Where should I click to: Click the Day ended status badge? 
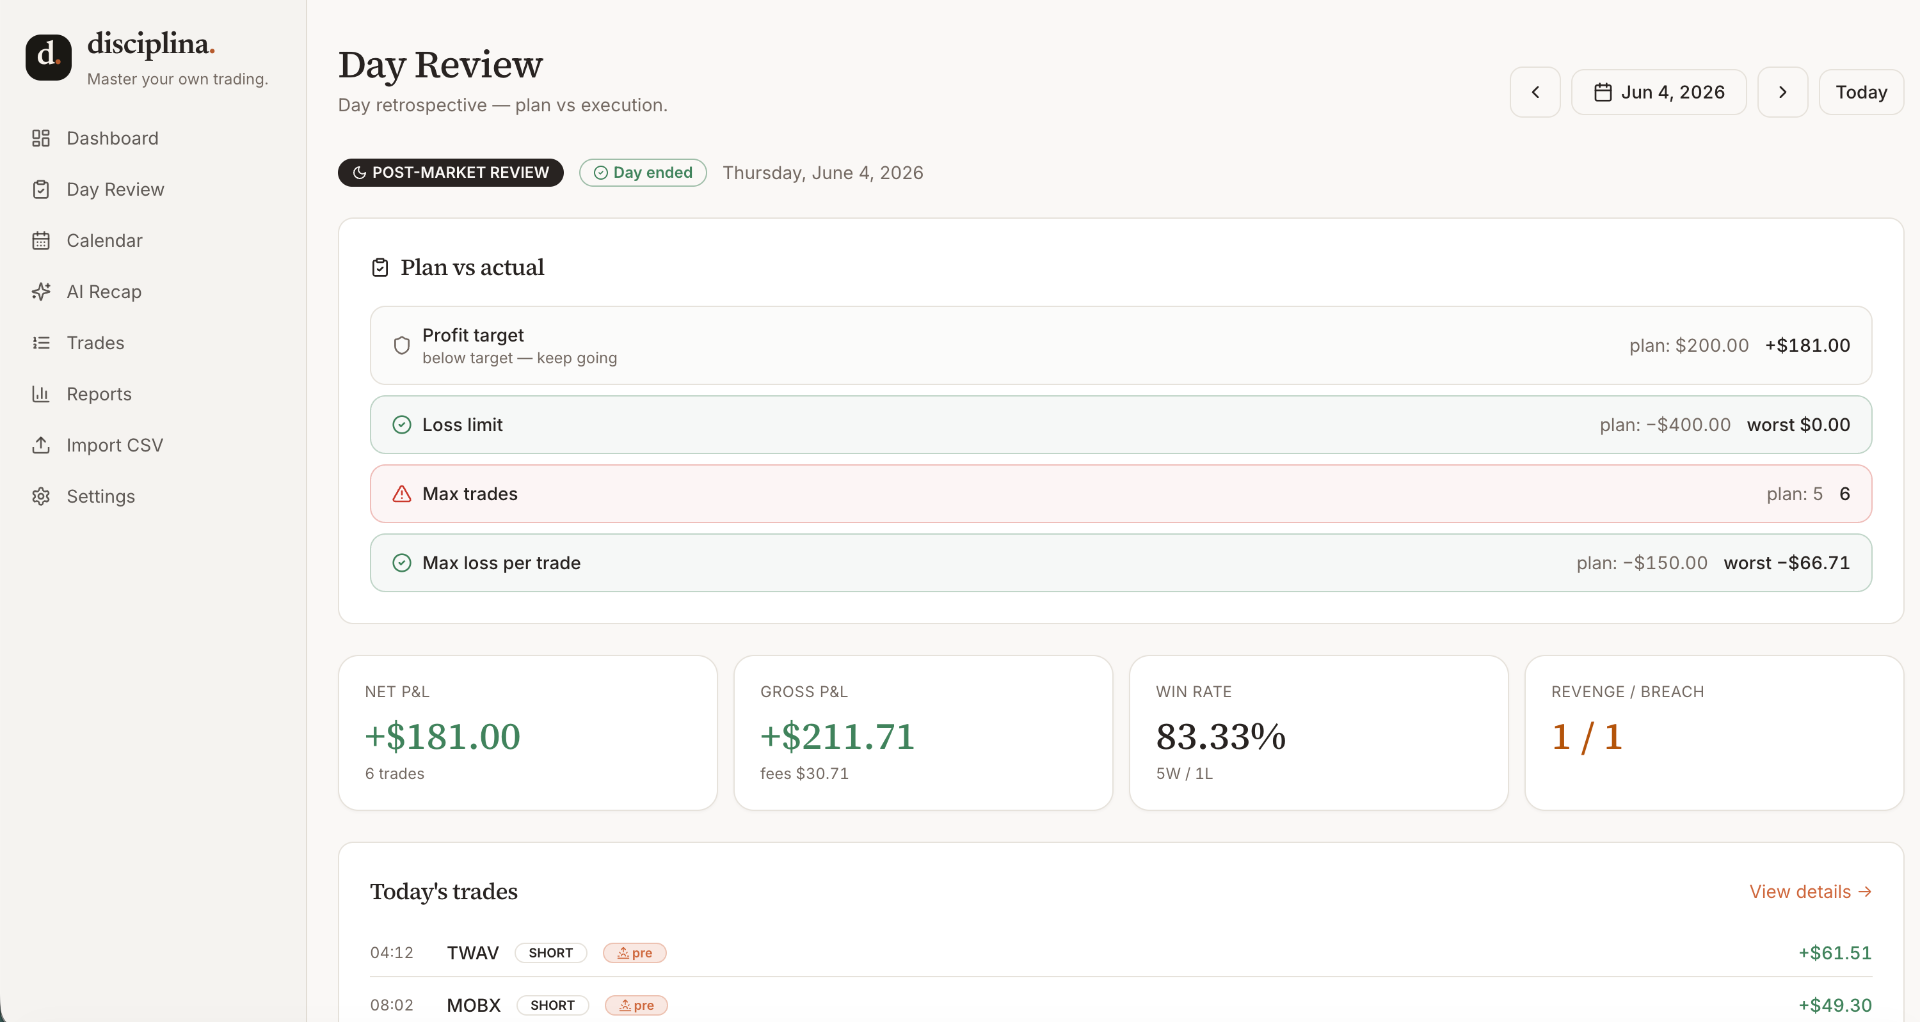coord(643,173)
